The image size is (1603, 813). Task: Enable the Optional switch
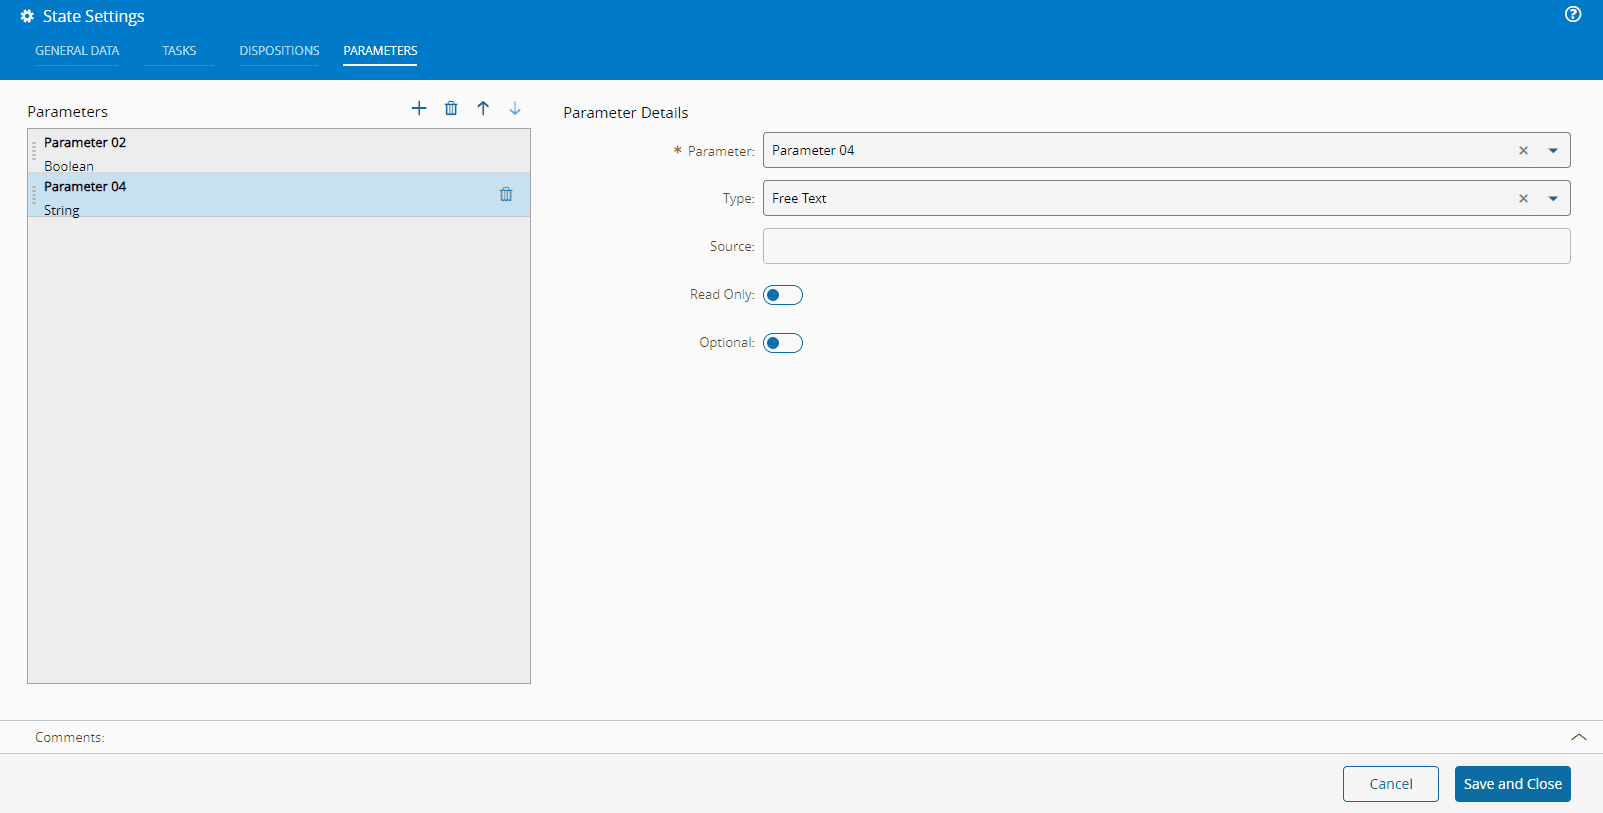783,343
